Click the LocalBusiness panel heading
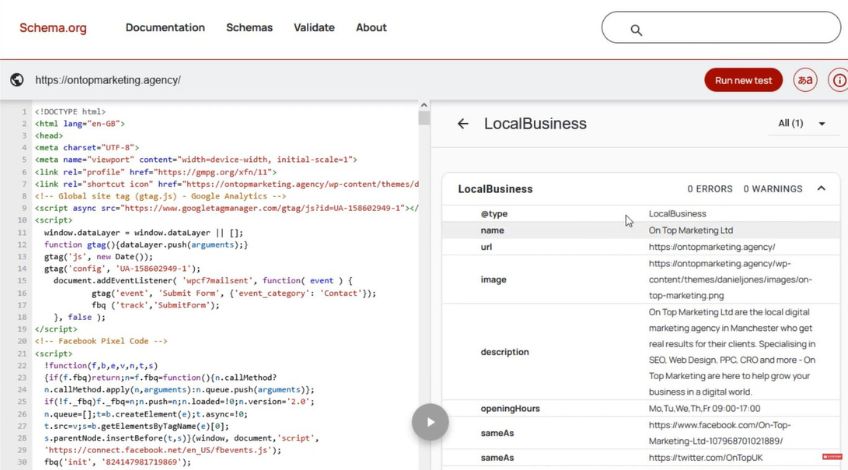848x470 pixels. (535, 123)
